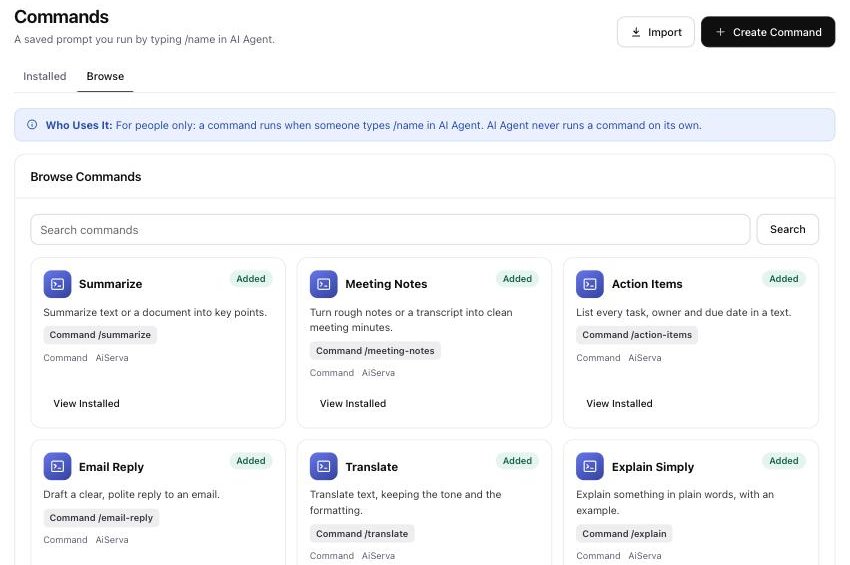
Task: Click the Commands page heading
Action: 61,17
